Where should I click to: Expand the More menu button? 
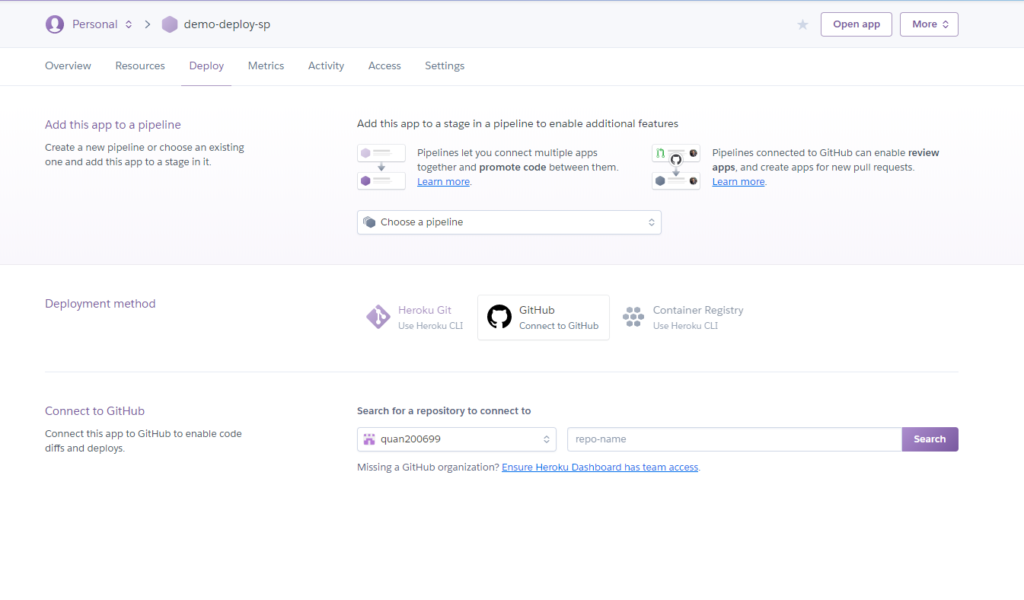coord(929,24)
